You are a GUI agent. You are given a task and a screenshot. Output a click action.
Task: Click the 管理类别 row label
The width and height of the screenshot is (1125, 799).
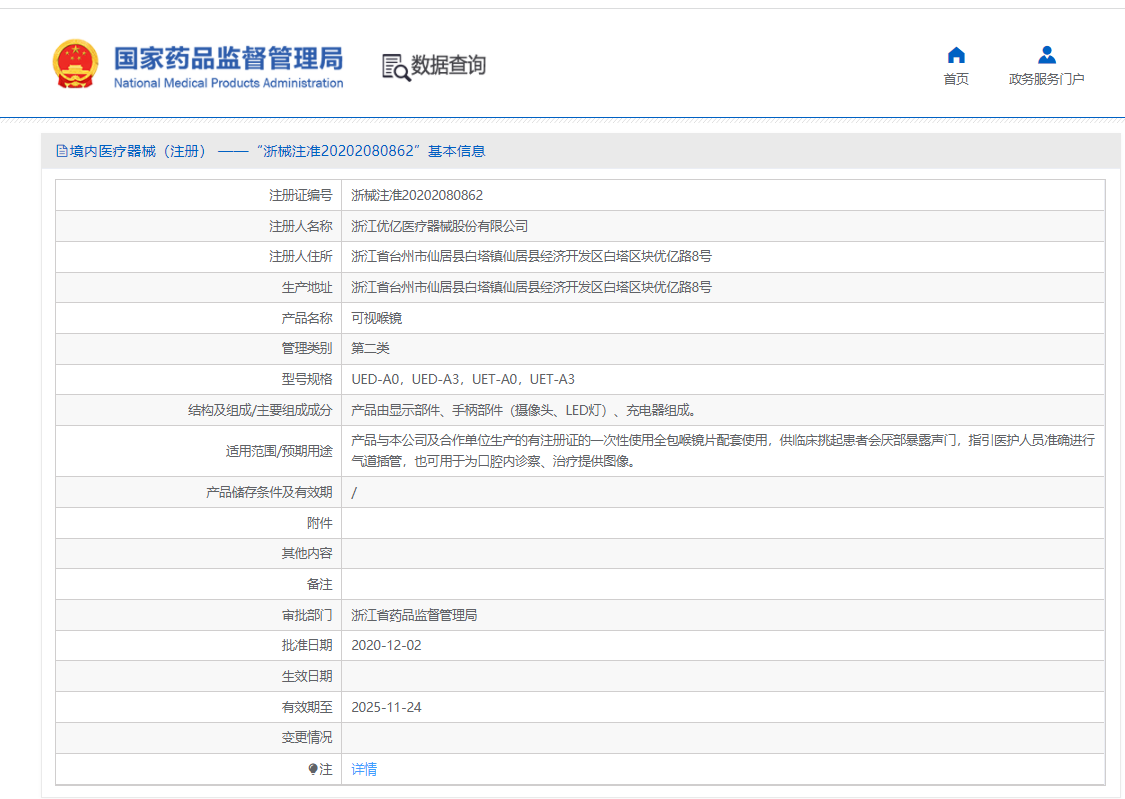tap(307, 348)
